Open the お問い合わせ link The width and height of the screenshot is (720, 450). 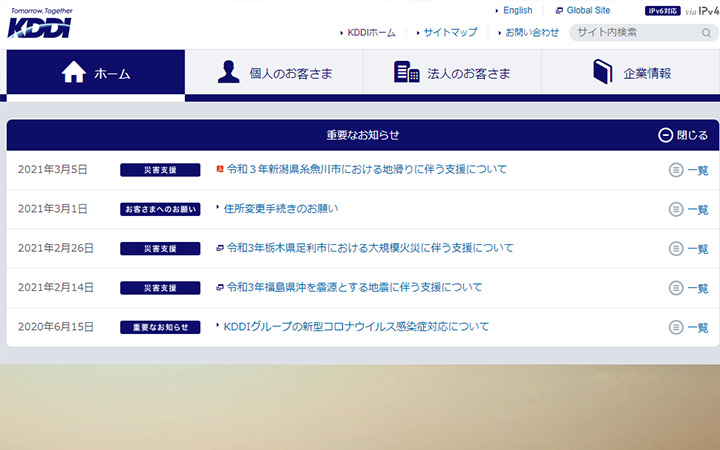tap(532, 33)
